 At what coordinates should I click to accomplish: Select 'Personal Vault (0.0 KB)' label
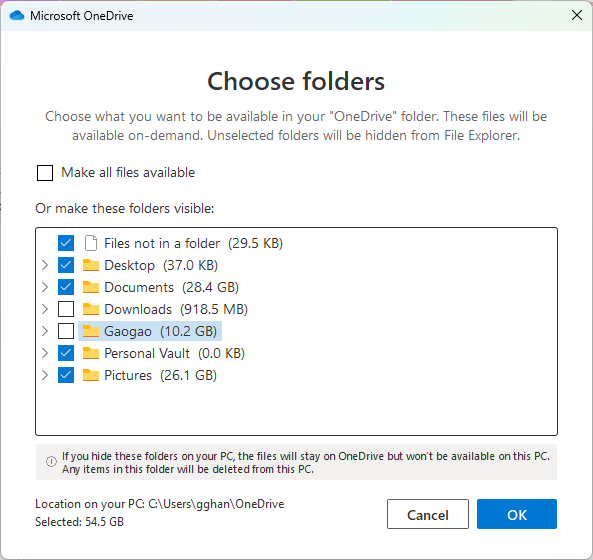174,353
